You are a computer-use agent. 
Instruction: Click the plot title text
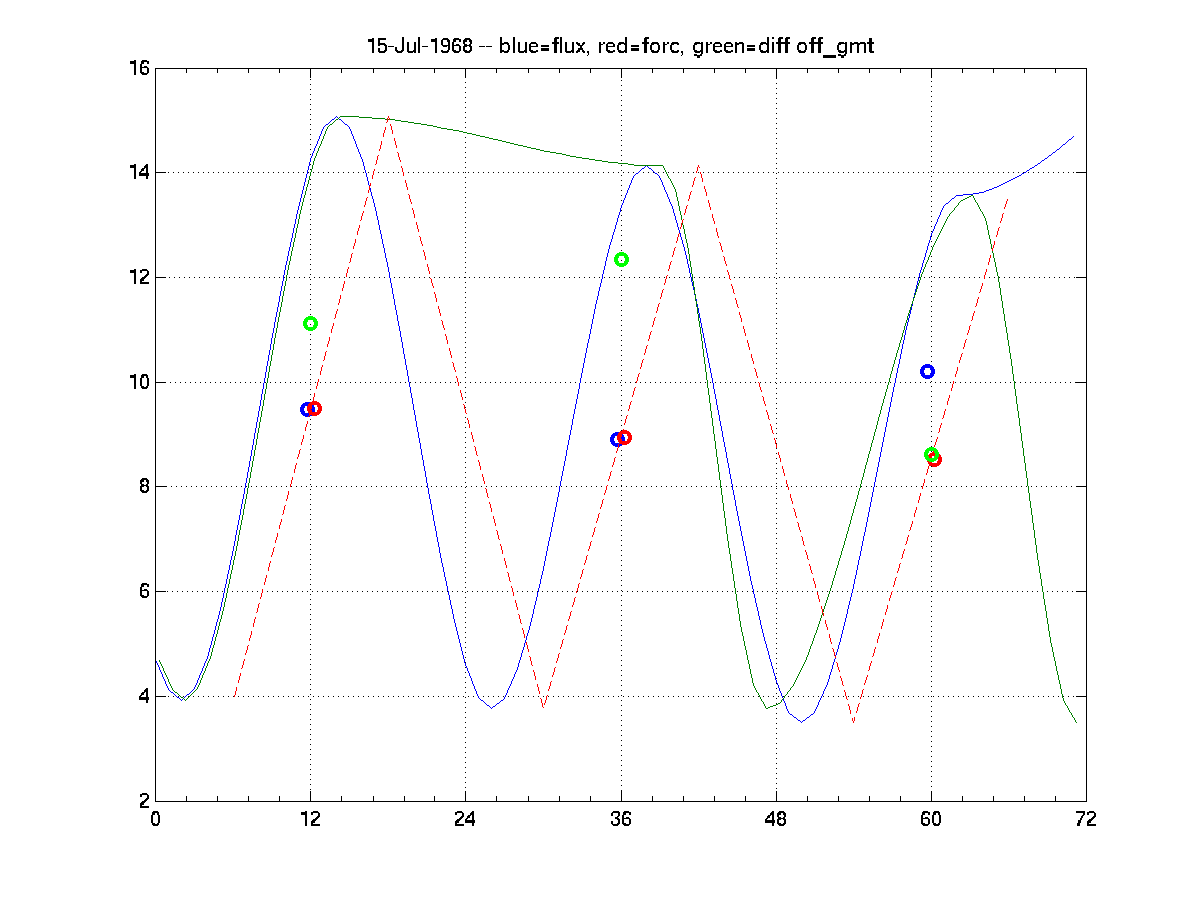[619, 47]
